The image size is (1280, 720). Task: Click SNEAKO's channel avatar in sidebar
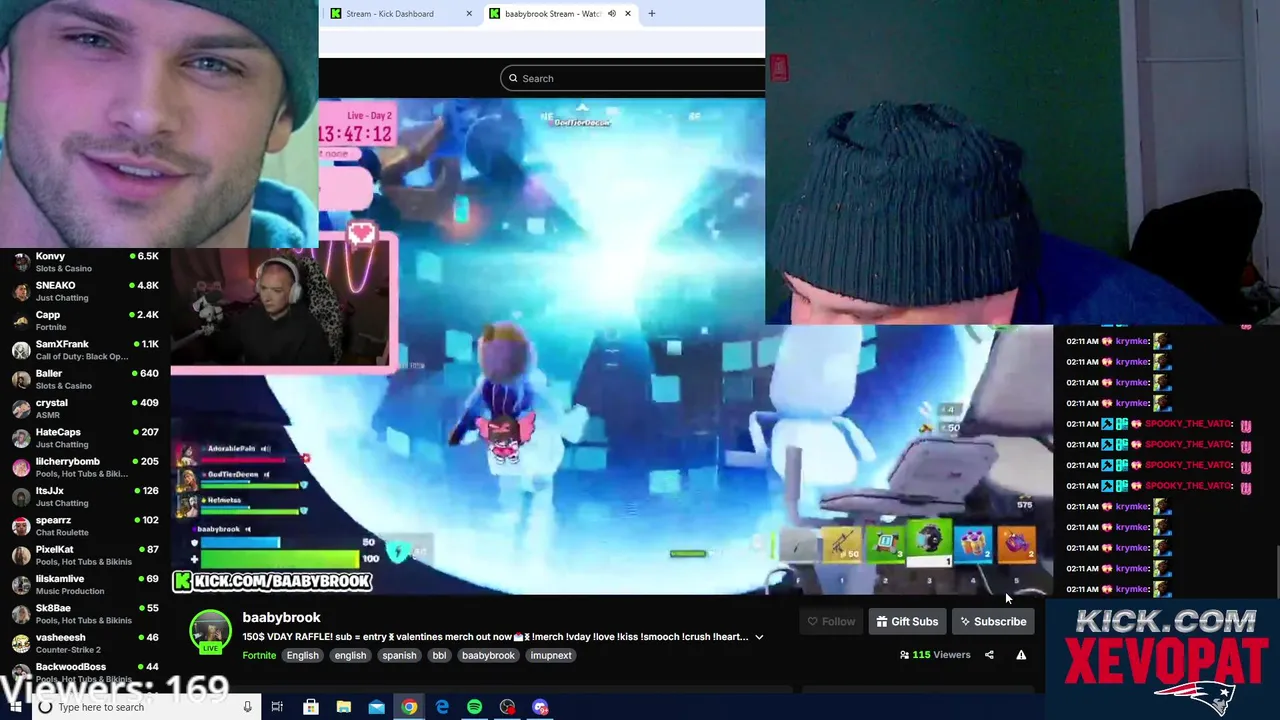tap(21, 291)
